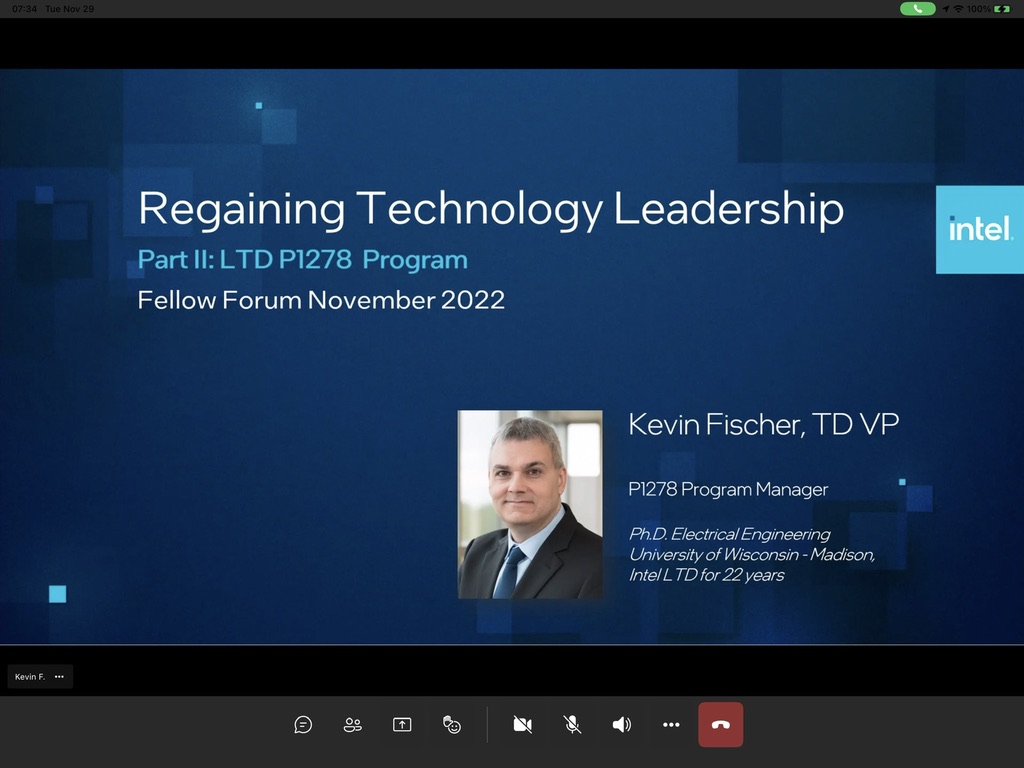This screenshot has height=768, width=1024.
Task: Tap Kevin Fischer's photo on the slide
Action: pyautogui.click(x=530, y=504)
